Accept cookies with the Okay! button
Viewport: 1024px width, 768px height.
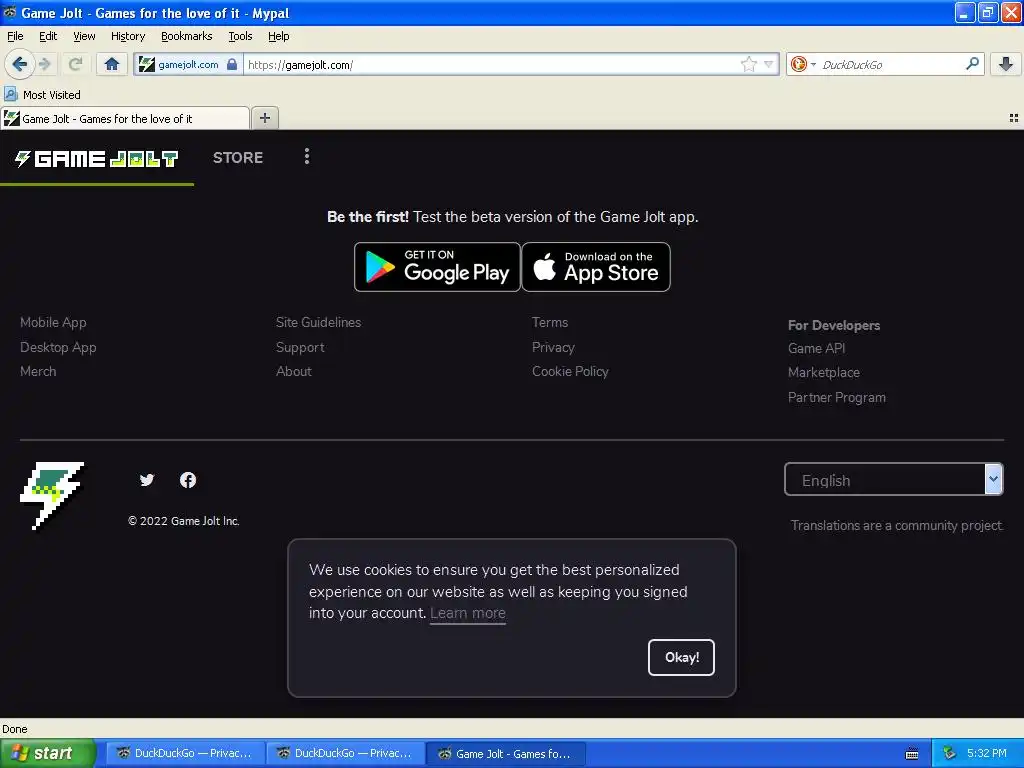pyautogui.click(x=681, y=657)
